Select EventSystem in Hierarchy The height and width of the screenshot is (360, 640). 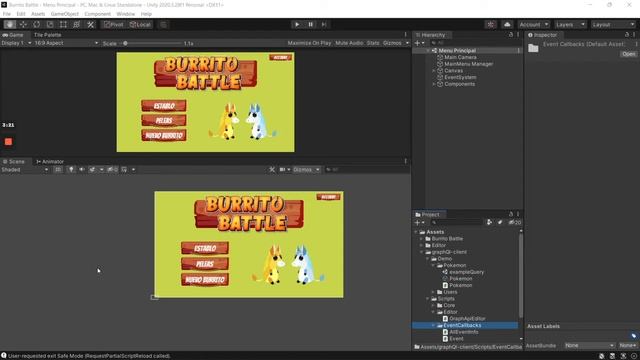(x=460, y=77)
